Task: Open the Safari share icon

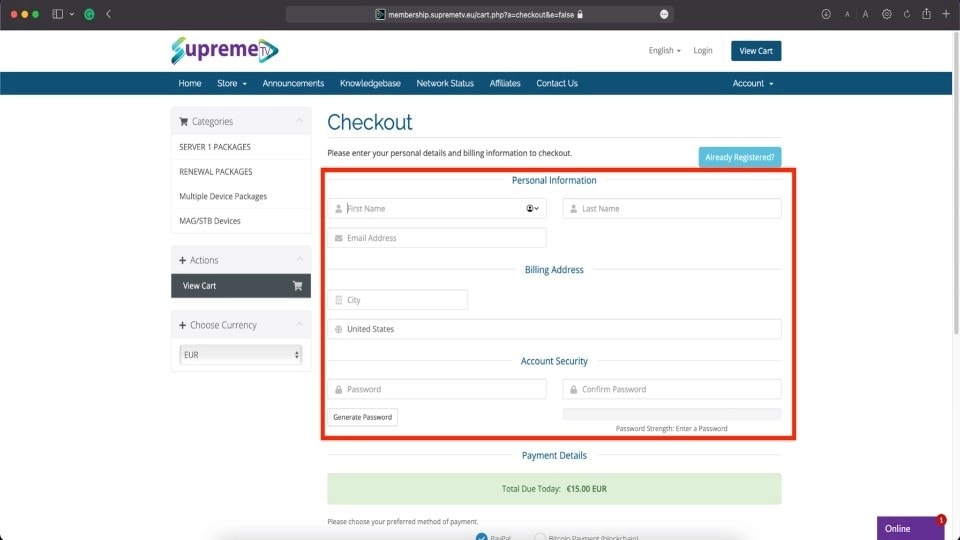Action: (926, 13)
